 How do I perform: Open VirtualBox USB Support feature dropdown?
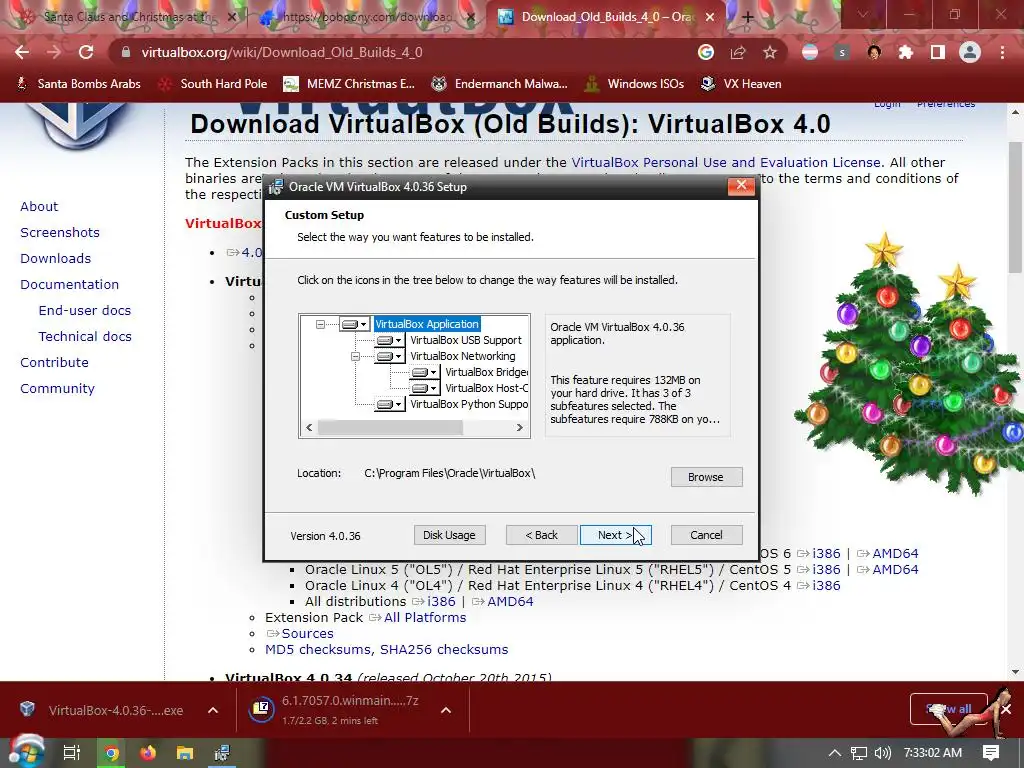(x=390, y=340)
